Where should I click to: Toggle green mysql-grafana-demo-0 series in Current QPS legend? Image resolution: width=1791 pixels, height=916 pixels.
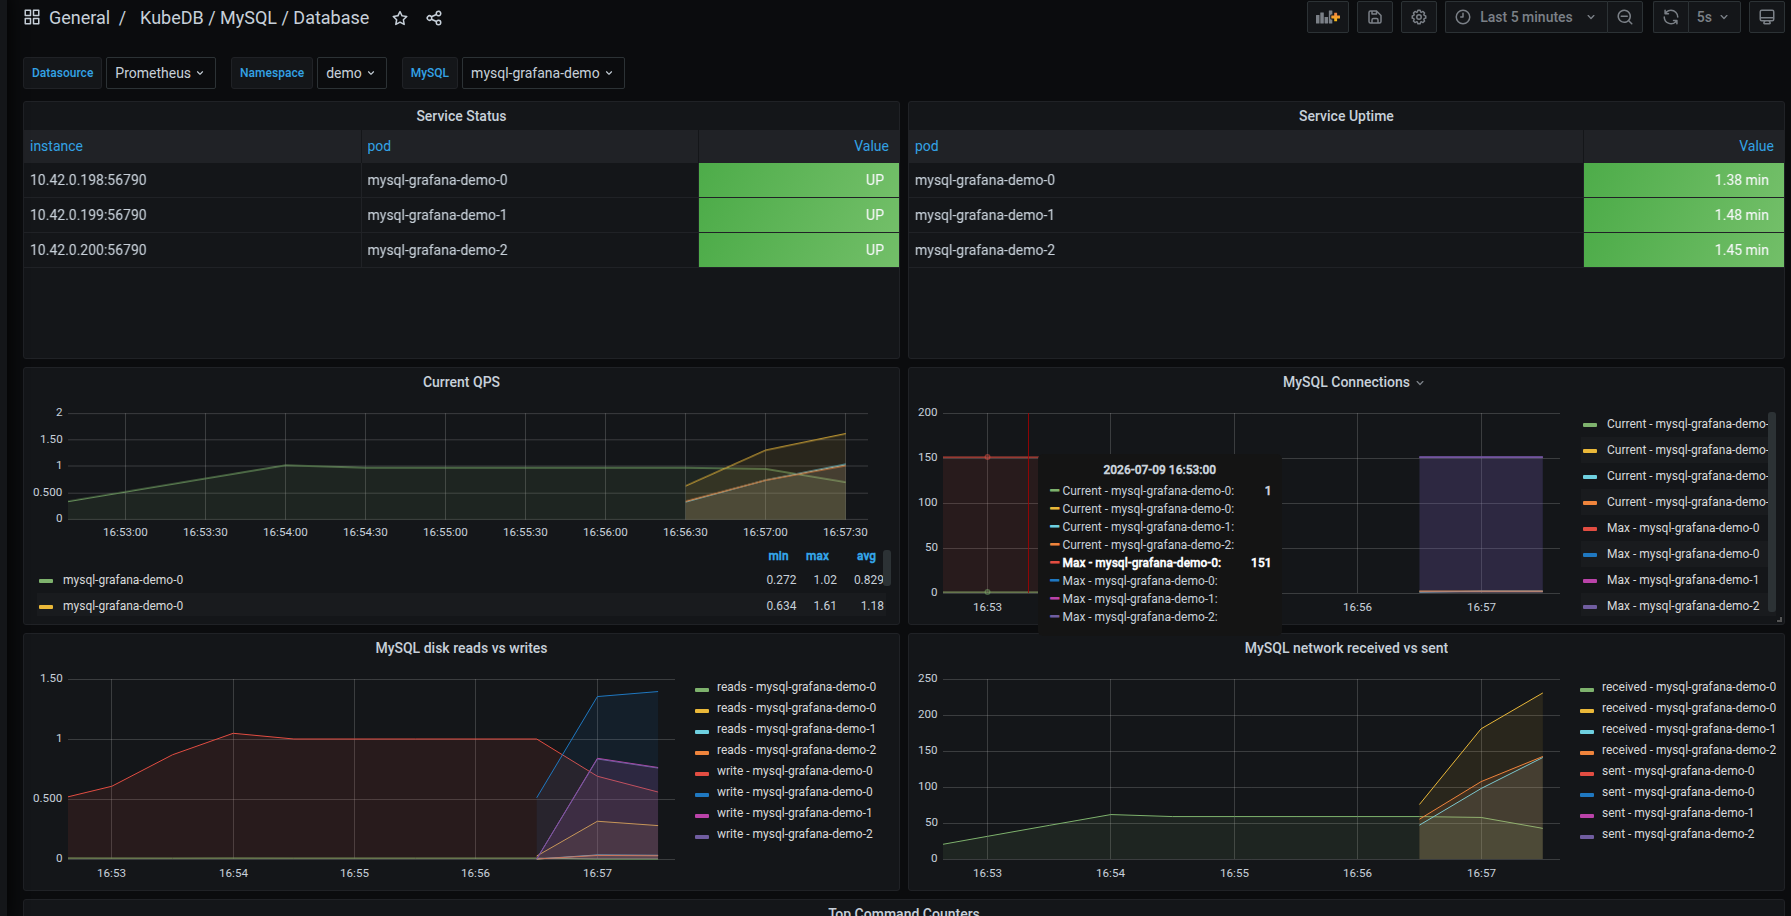click(123, 580)
